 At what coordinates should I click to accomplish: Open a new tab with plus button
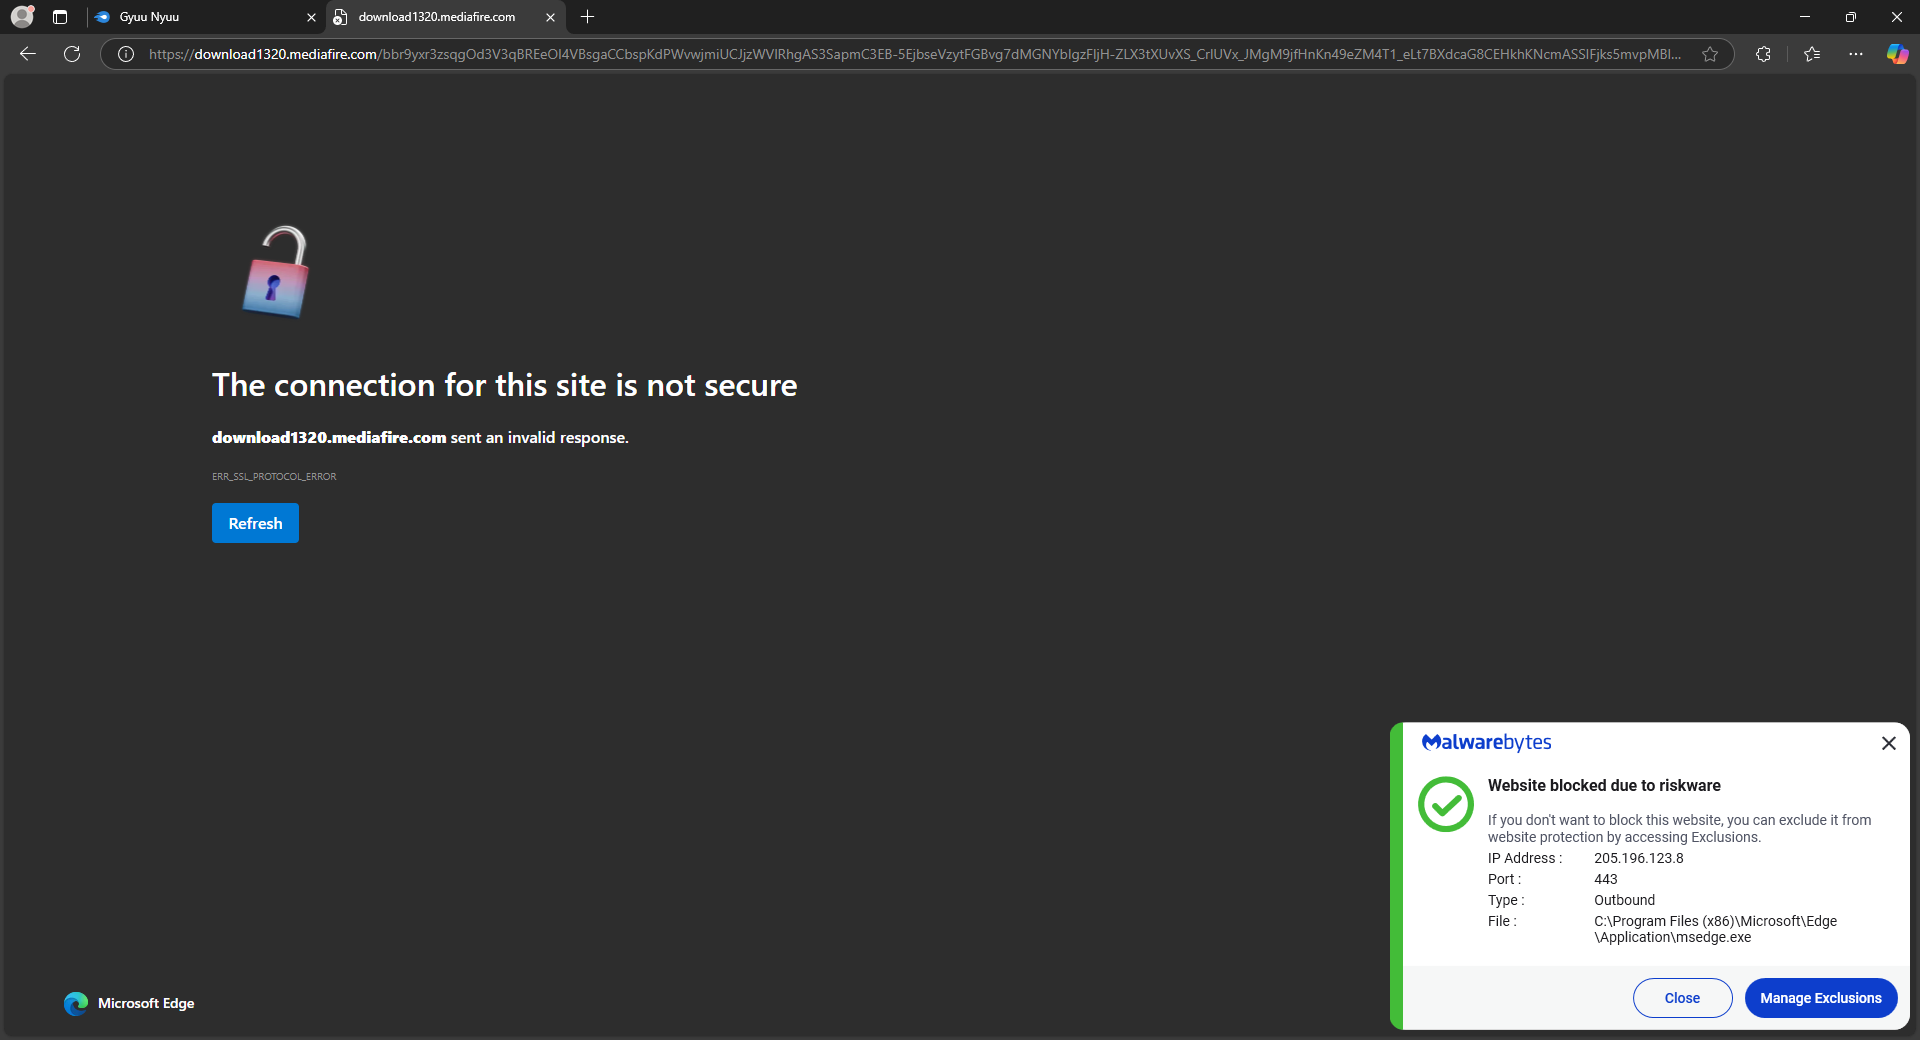[x=587, y=17]
